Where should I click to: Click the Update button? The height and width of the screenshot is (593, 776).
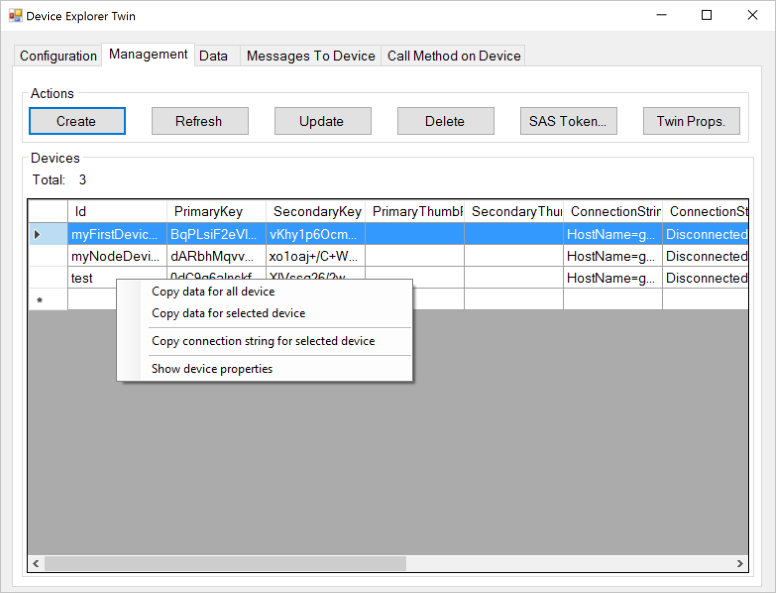tap(323, 121)
